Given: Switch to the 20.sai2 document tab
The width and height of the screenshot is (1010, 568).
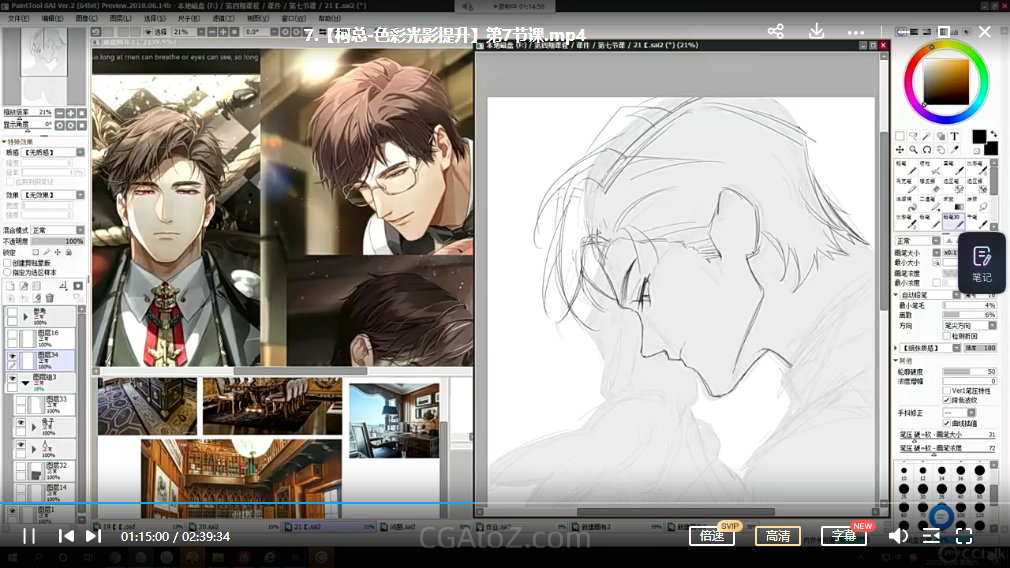Looking at the screenshot, I should click(x=208, y=525).
